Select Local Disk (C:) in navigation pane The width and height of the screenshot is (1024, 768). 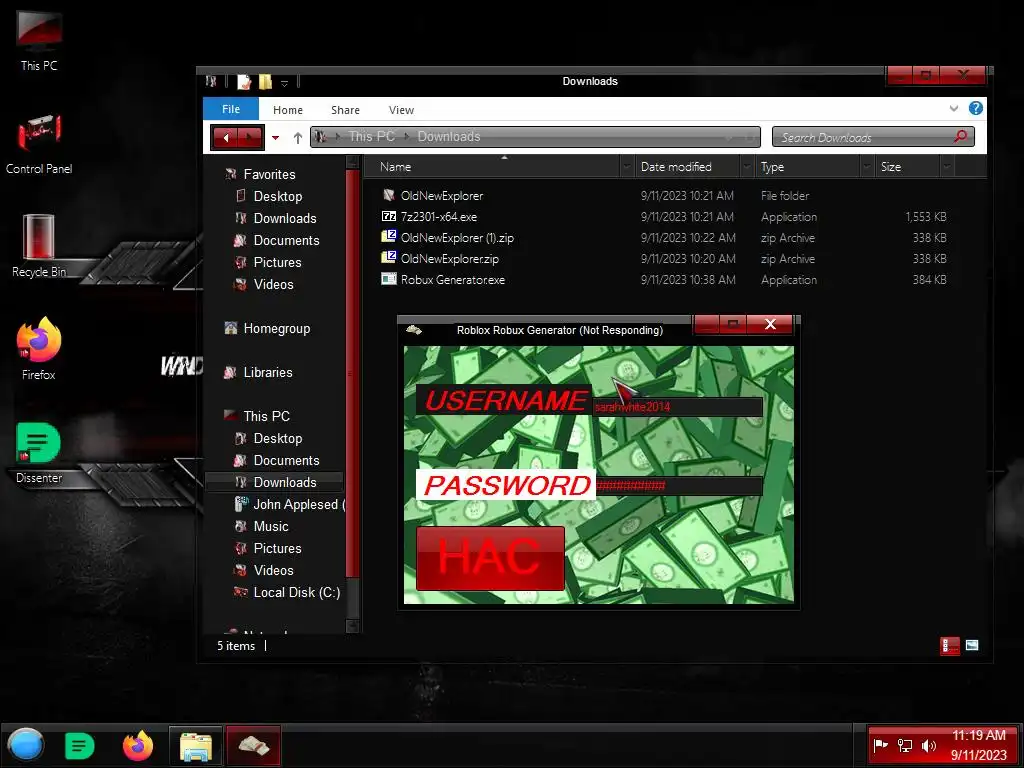click(296, 592)
